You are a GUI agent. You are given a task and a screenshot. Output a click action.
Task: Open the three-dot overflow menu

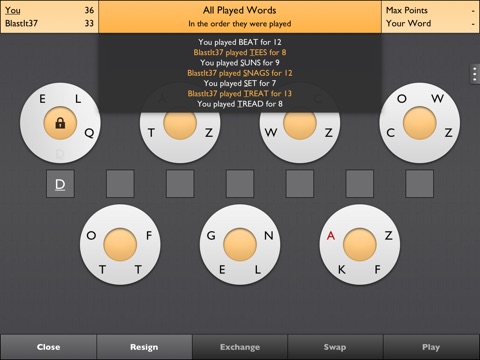click(475, 74)
